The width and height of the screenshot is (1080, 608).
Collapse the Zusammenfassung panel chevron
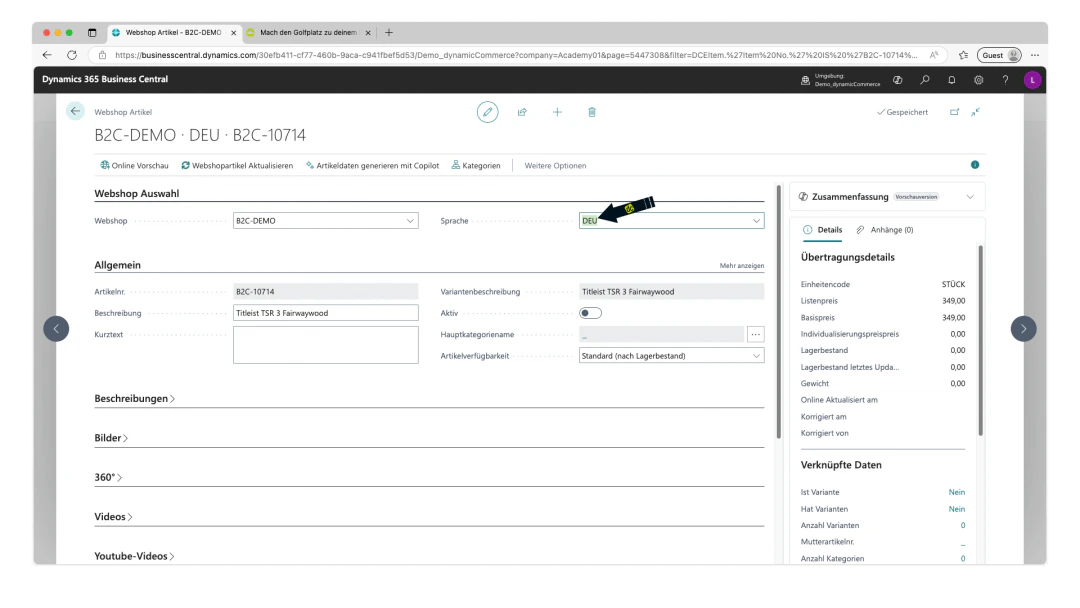(970, 197)
